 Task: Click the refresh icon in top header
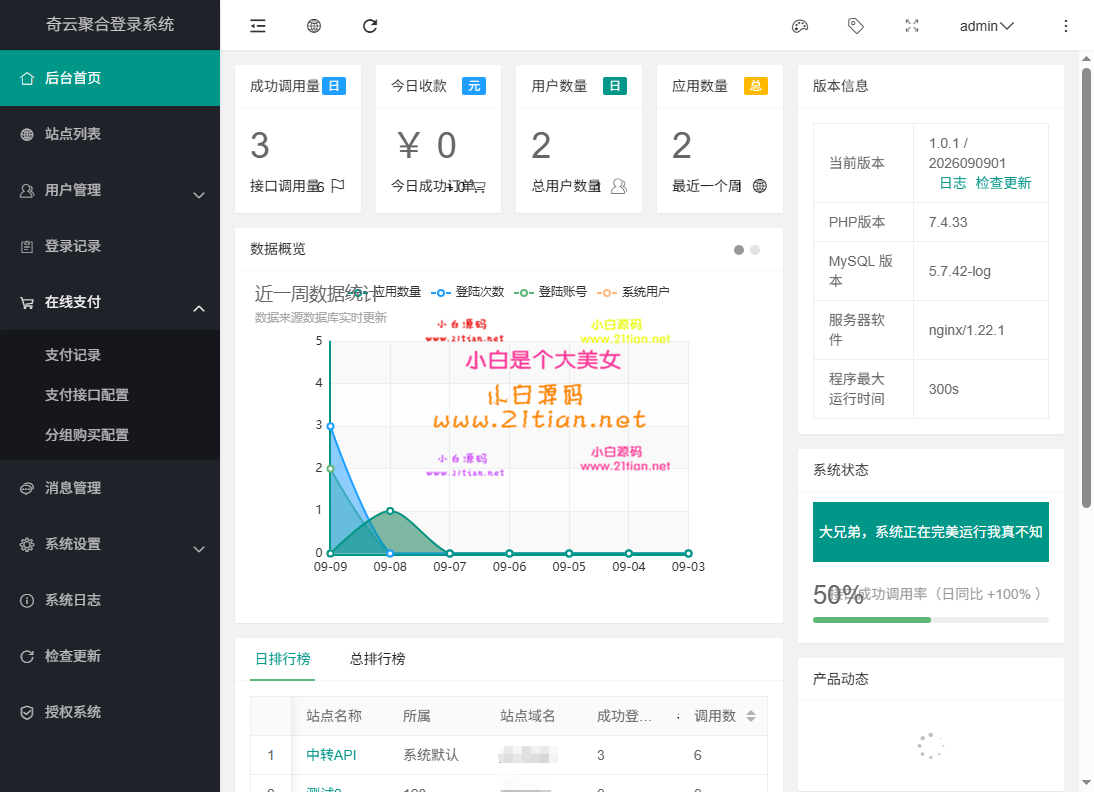tap(370, 27)
